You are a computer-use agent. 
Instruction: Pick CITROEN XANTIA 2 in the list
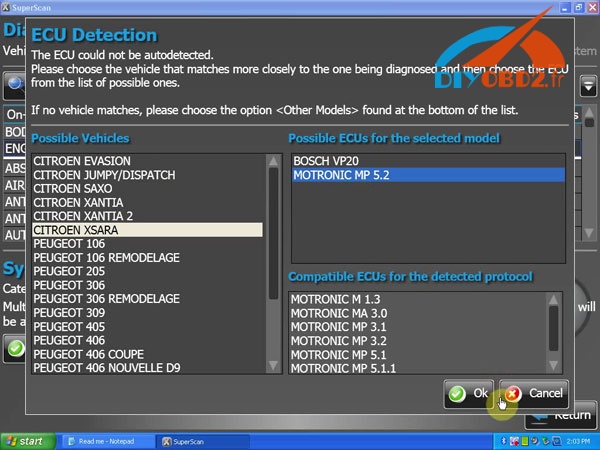pos(147,216)
